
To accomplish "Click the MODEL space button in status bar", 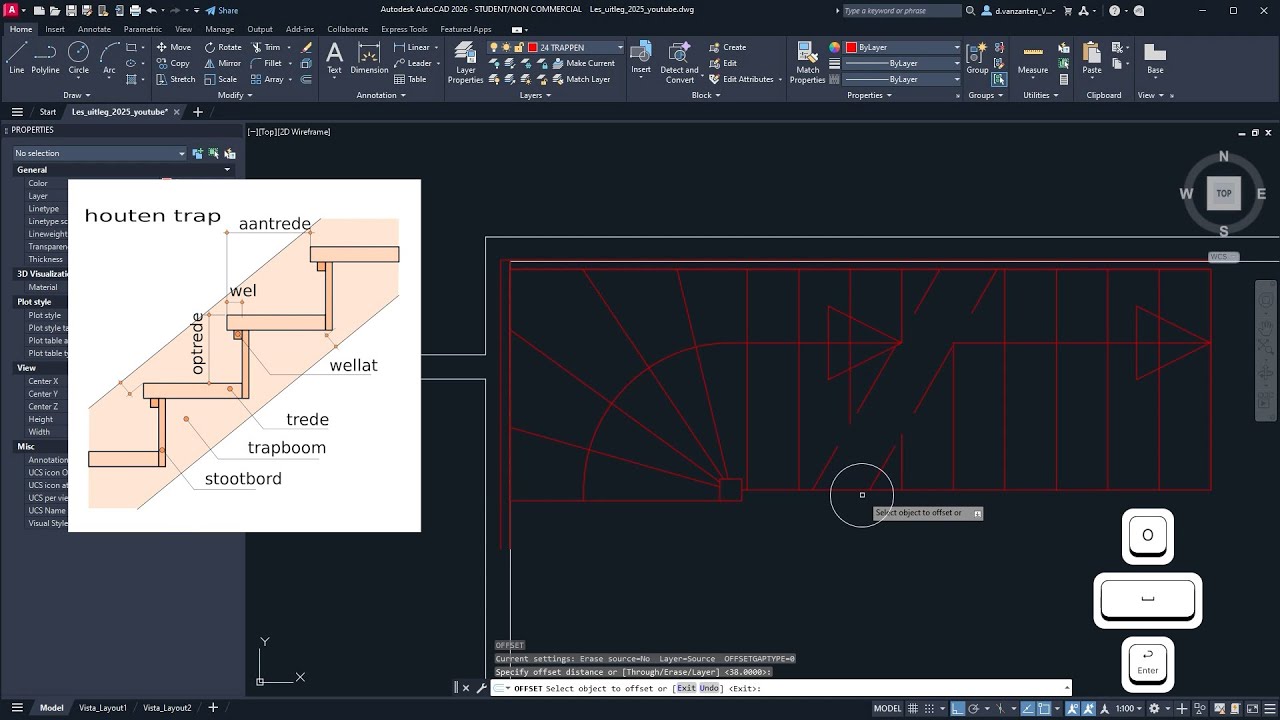I will click(887, 708).
